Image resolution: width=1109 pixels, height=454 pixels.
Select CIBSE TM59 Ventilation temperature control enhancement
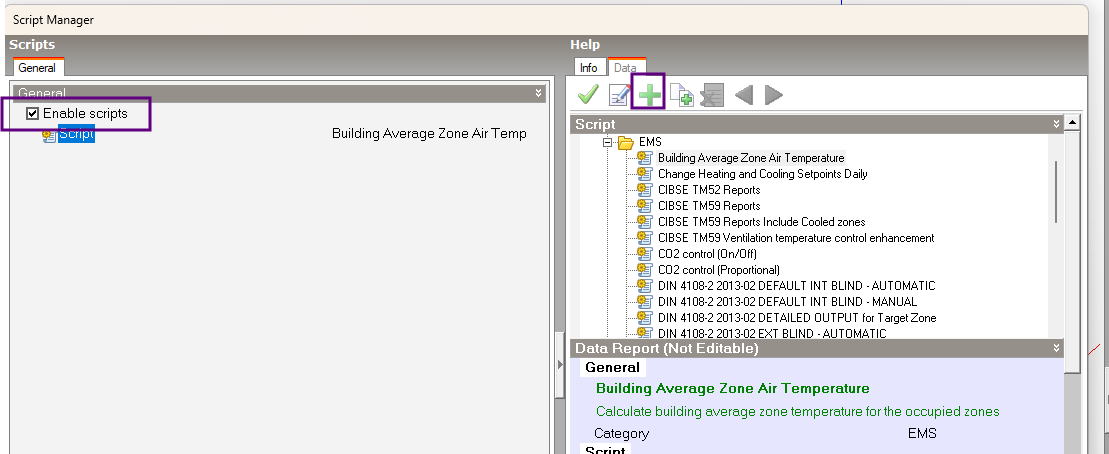[x=796, y=238]
